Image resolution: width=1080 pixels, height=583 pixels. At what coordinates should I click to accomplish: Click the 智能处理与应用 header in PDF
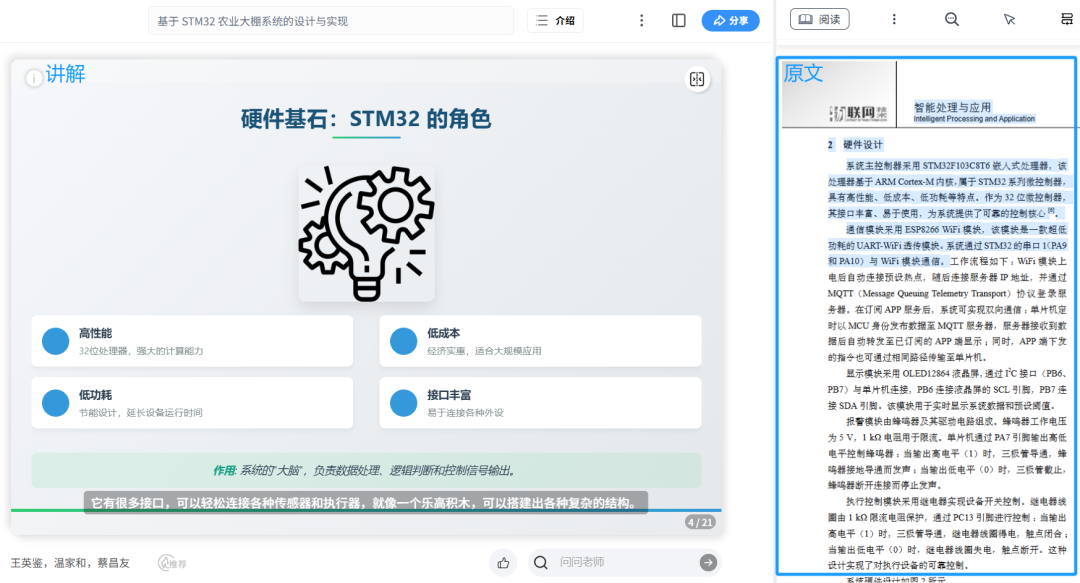[953, 107]
